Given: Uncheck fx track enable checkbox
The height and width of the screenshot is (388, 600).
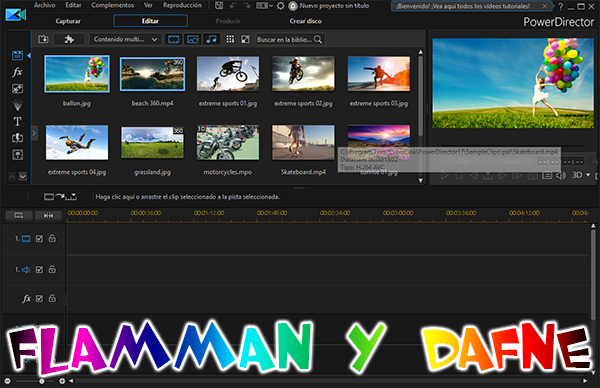Looking at the screenshot, I should tap(39, 298).
